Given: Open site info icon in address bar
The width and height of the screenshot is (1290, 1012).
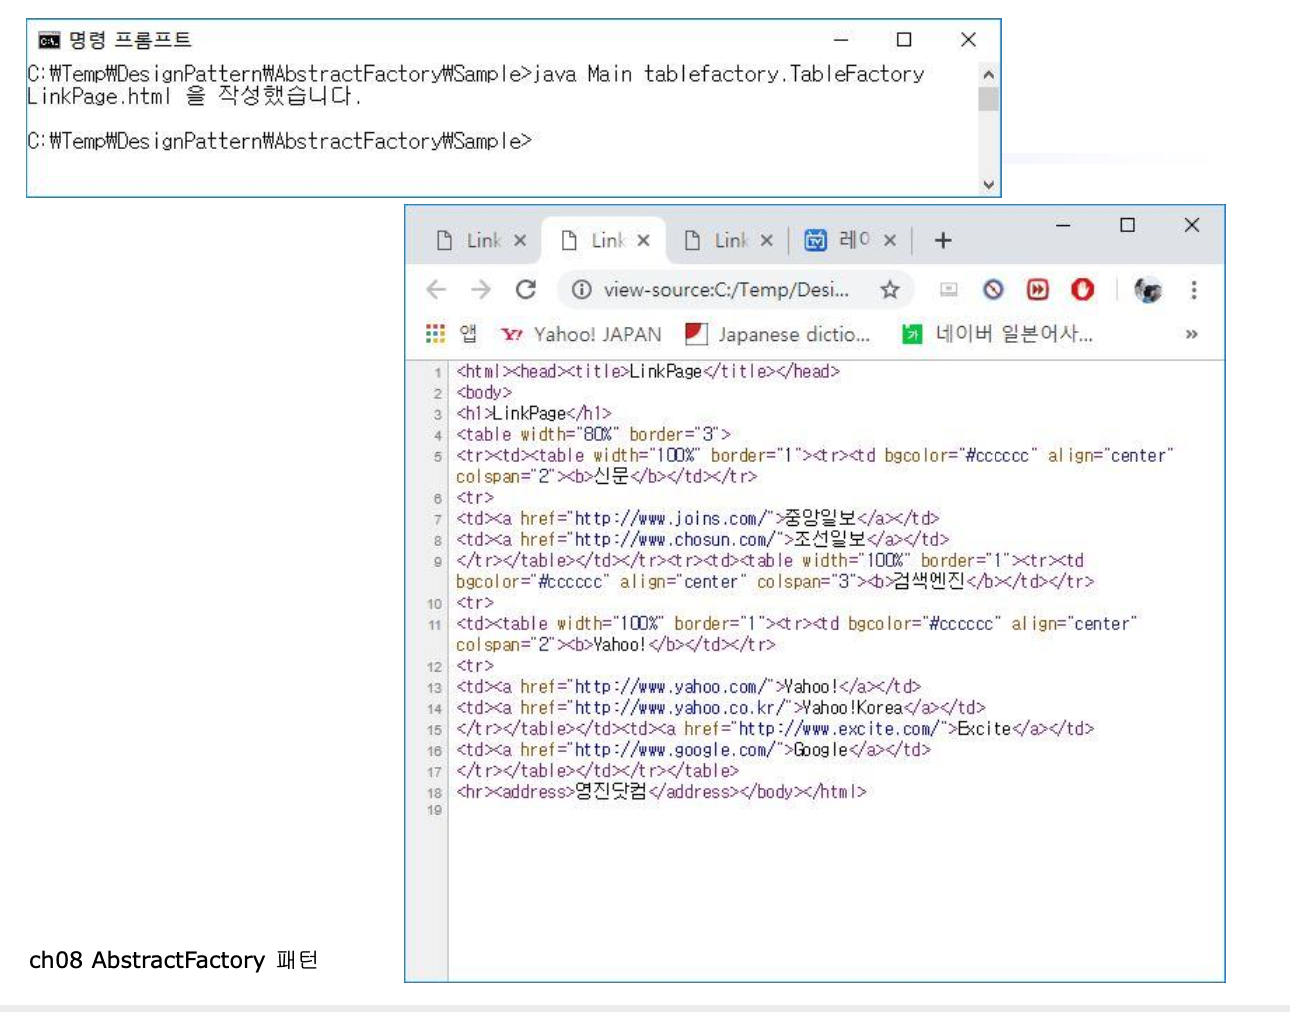Looking at the screenshot, I should (581, 290).
